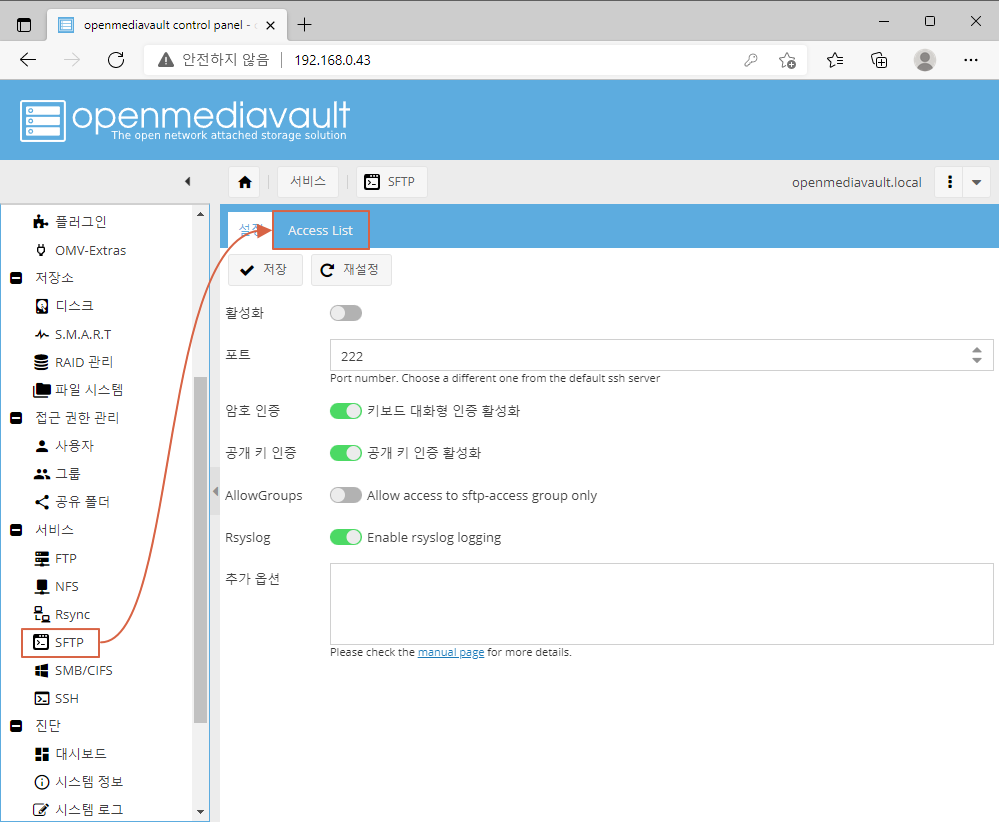999x822 pixels.
Task: Toggle Rsyslog logging switch
Action: [x=346, y=537]
